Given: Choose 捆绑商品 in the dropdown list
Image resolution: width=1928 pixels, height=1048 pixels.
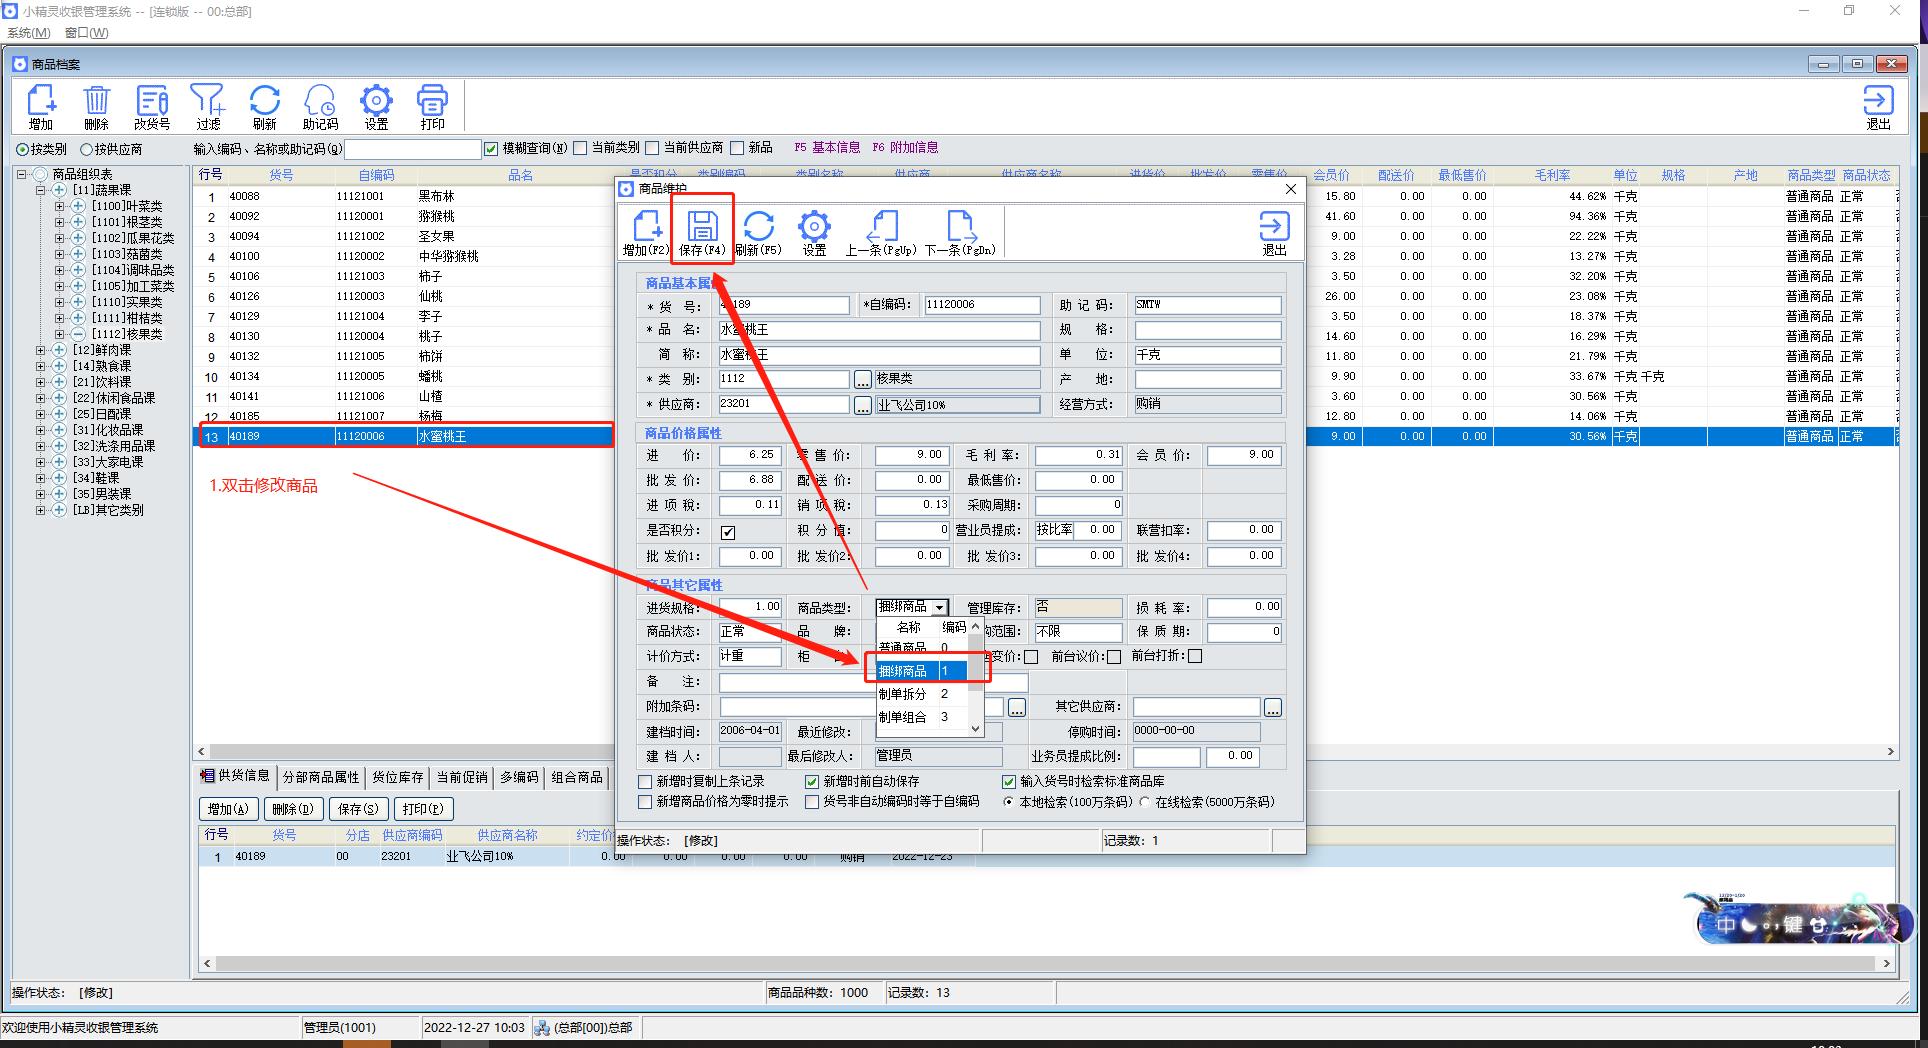Looking at the screenshot, I should [x=921, y=671].
